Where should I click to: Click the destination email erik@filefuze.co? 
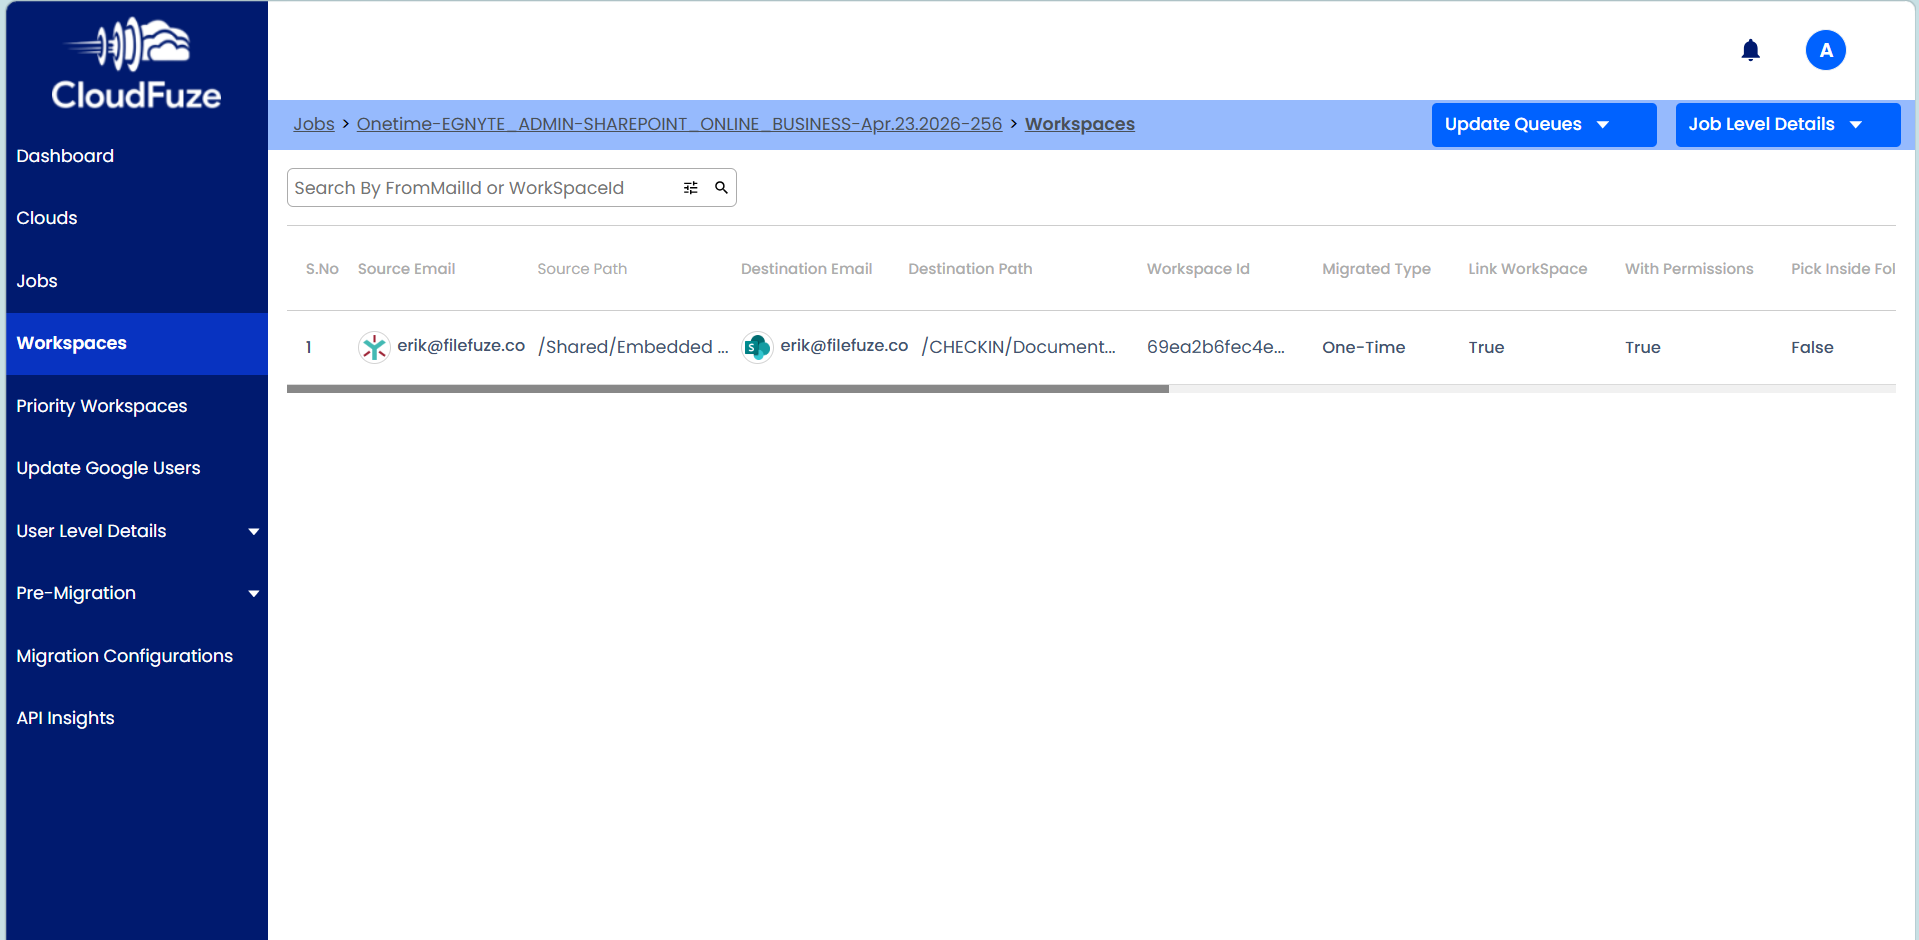[844, 345]
